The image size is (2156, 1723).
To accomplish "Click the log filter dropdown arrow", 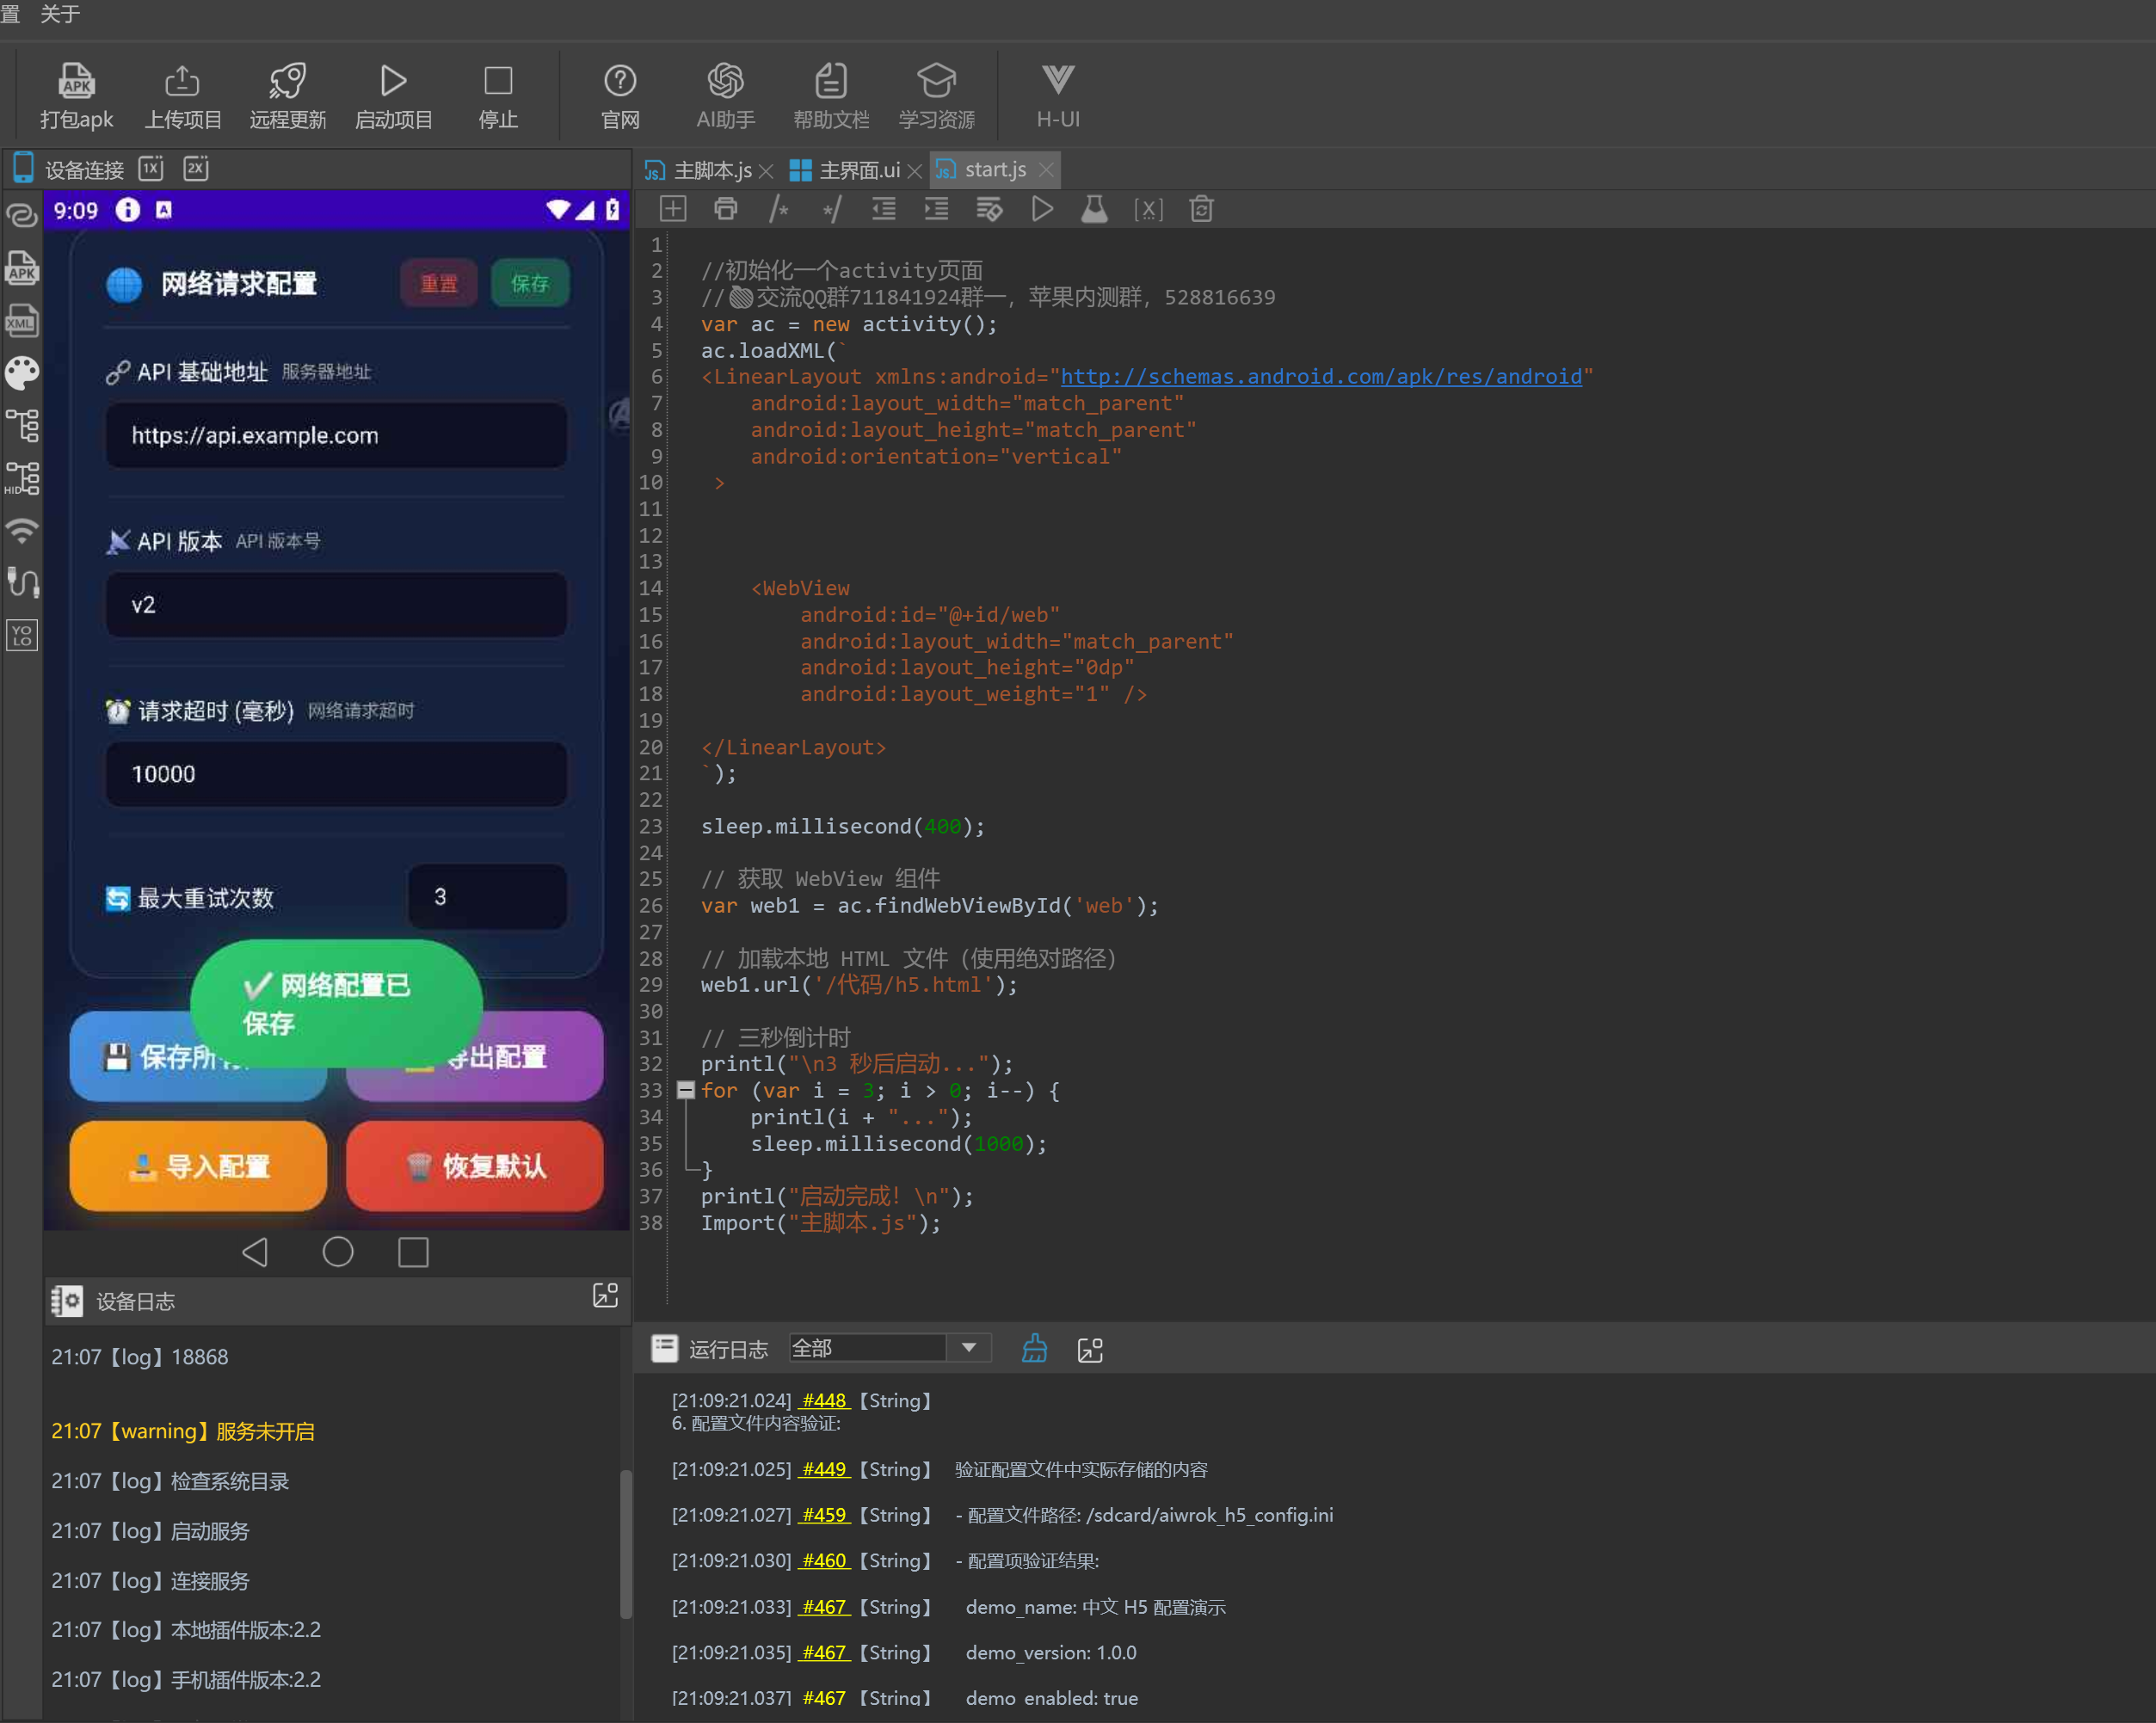I will coord(968,1348).
